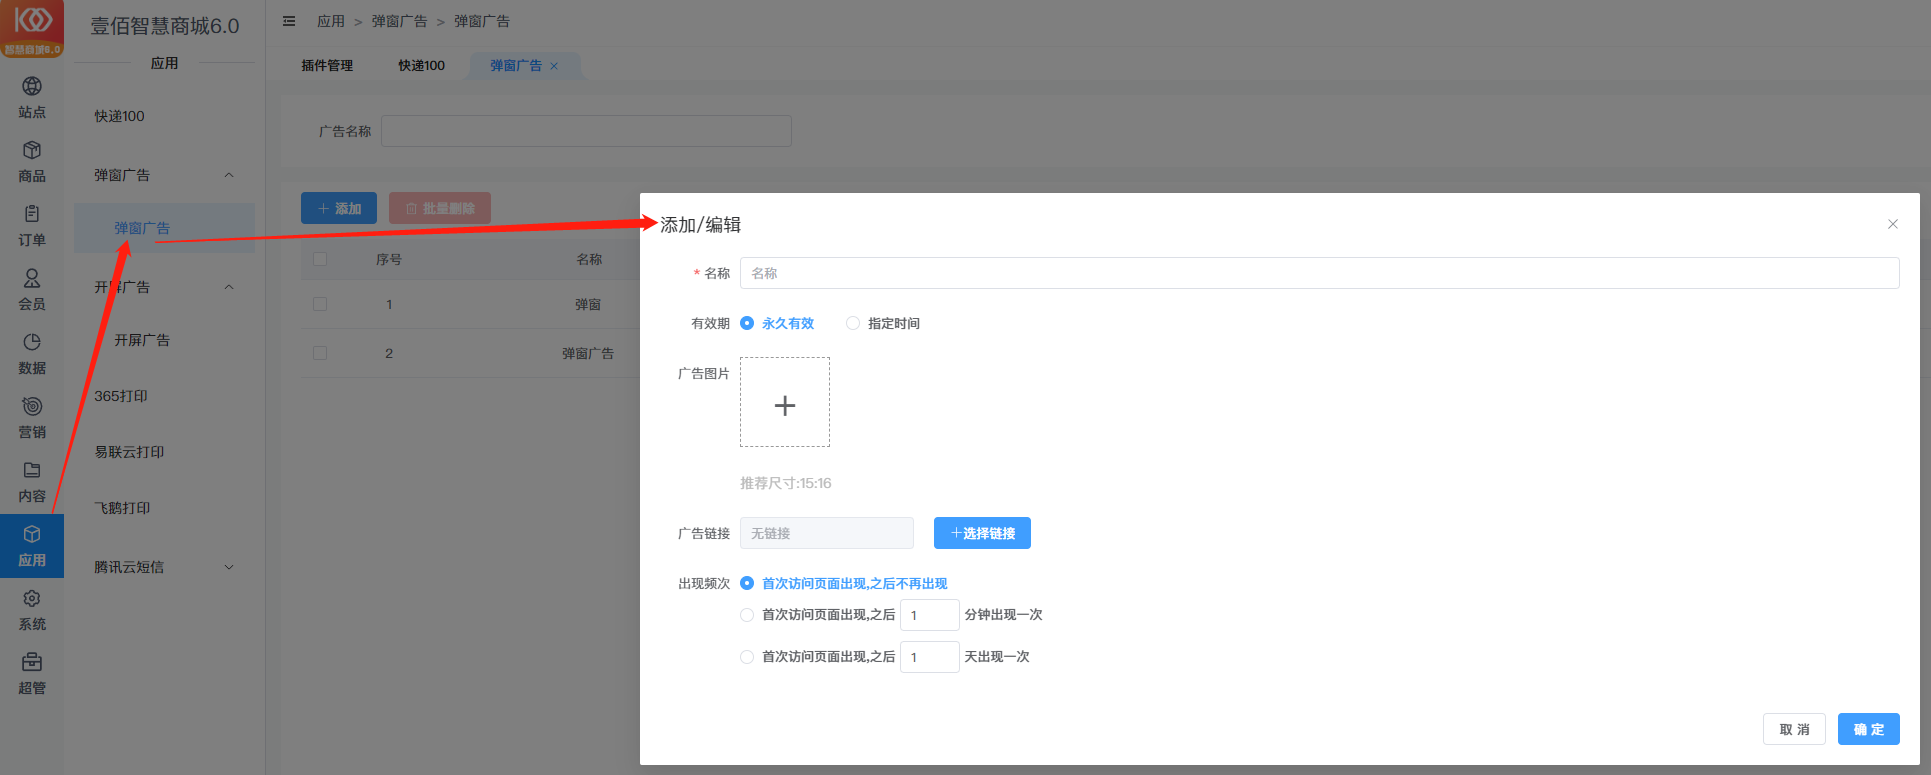Open the 商品 section in sidebar
Image resolution: width=1931 pixels, height=775 pixels.
[x=32, y=162]
